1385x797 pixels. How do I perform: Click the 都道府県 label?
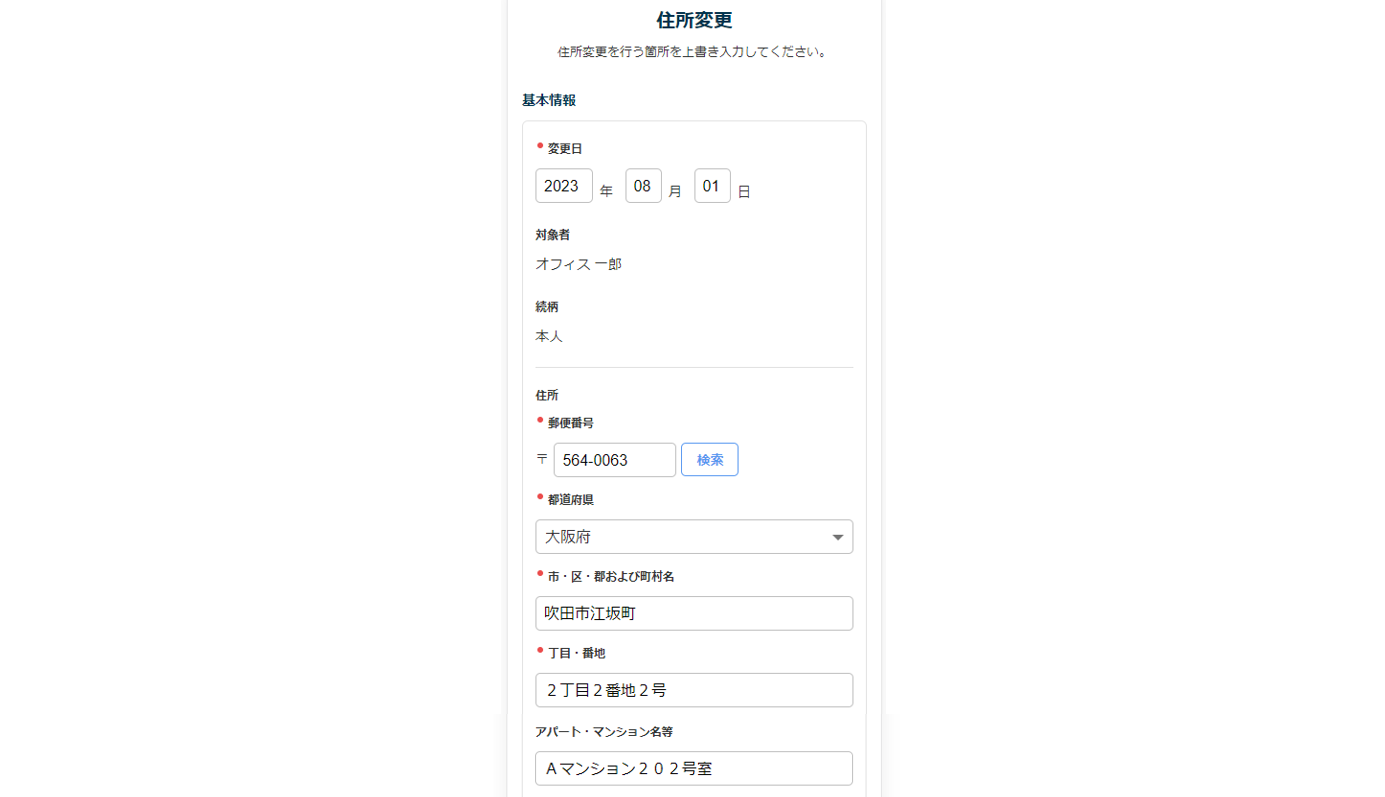571,500
